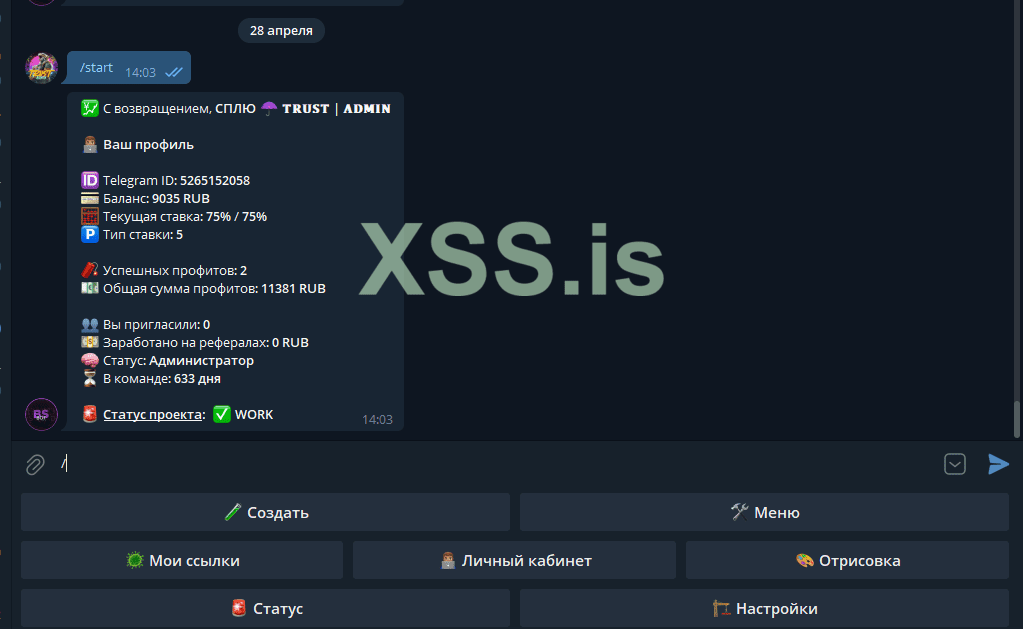The height and width of the screenshot is (629, 1023).
Task: Open the Меню bot button
Action: coord(764,512)
